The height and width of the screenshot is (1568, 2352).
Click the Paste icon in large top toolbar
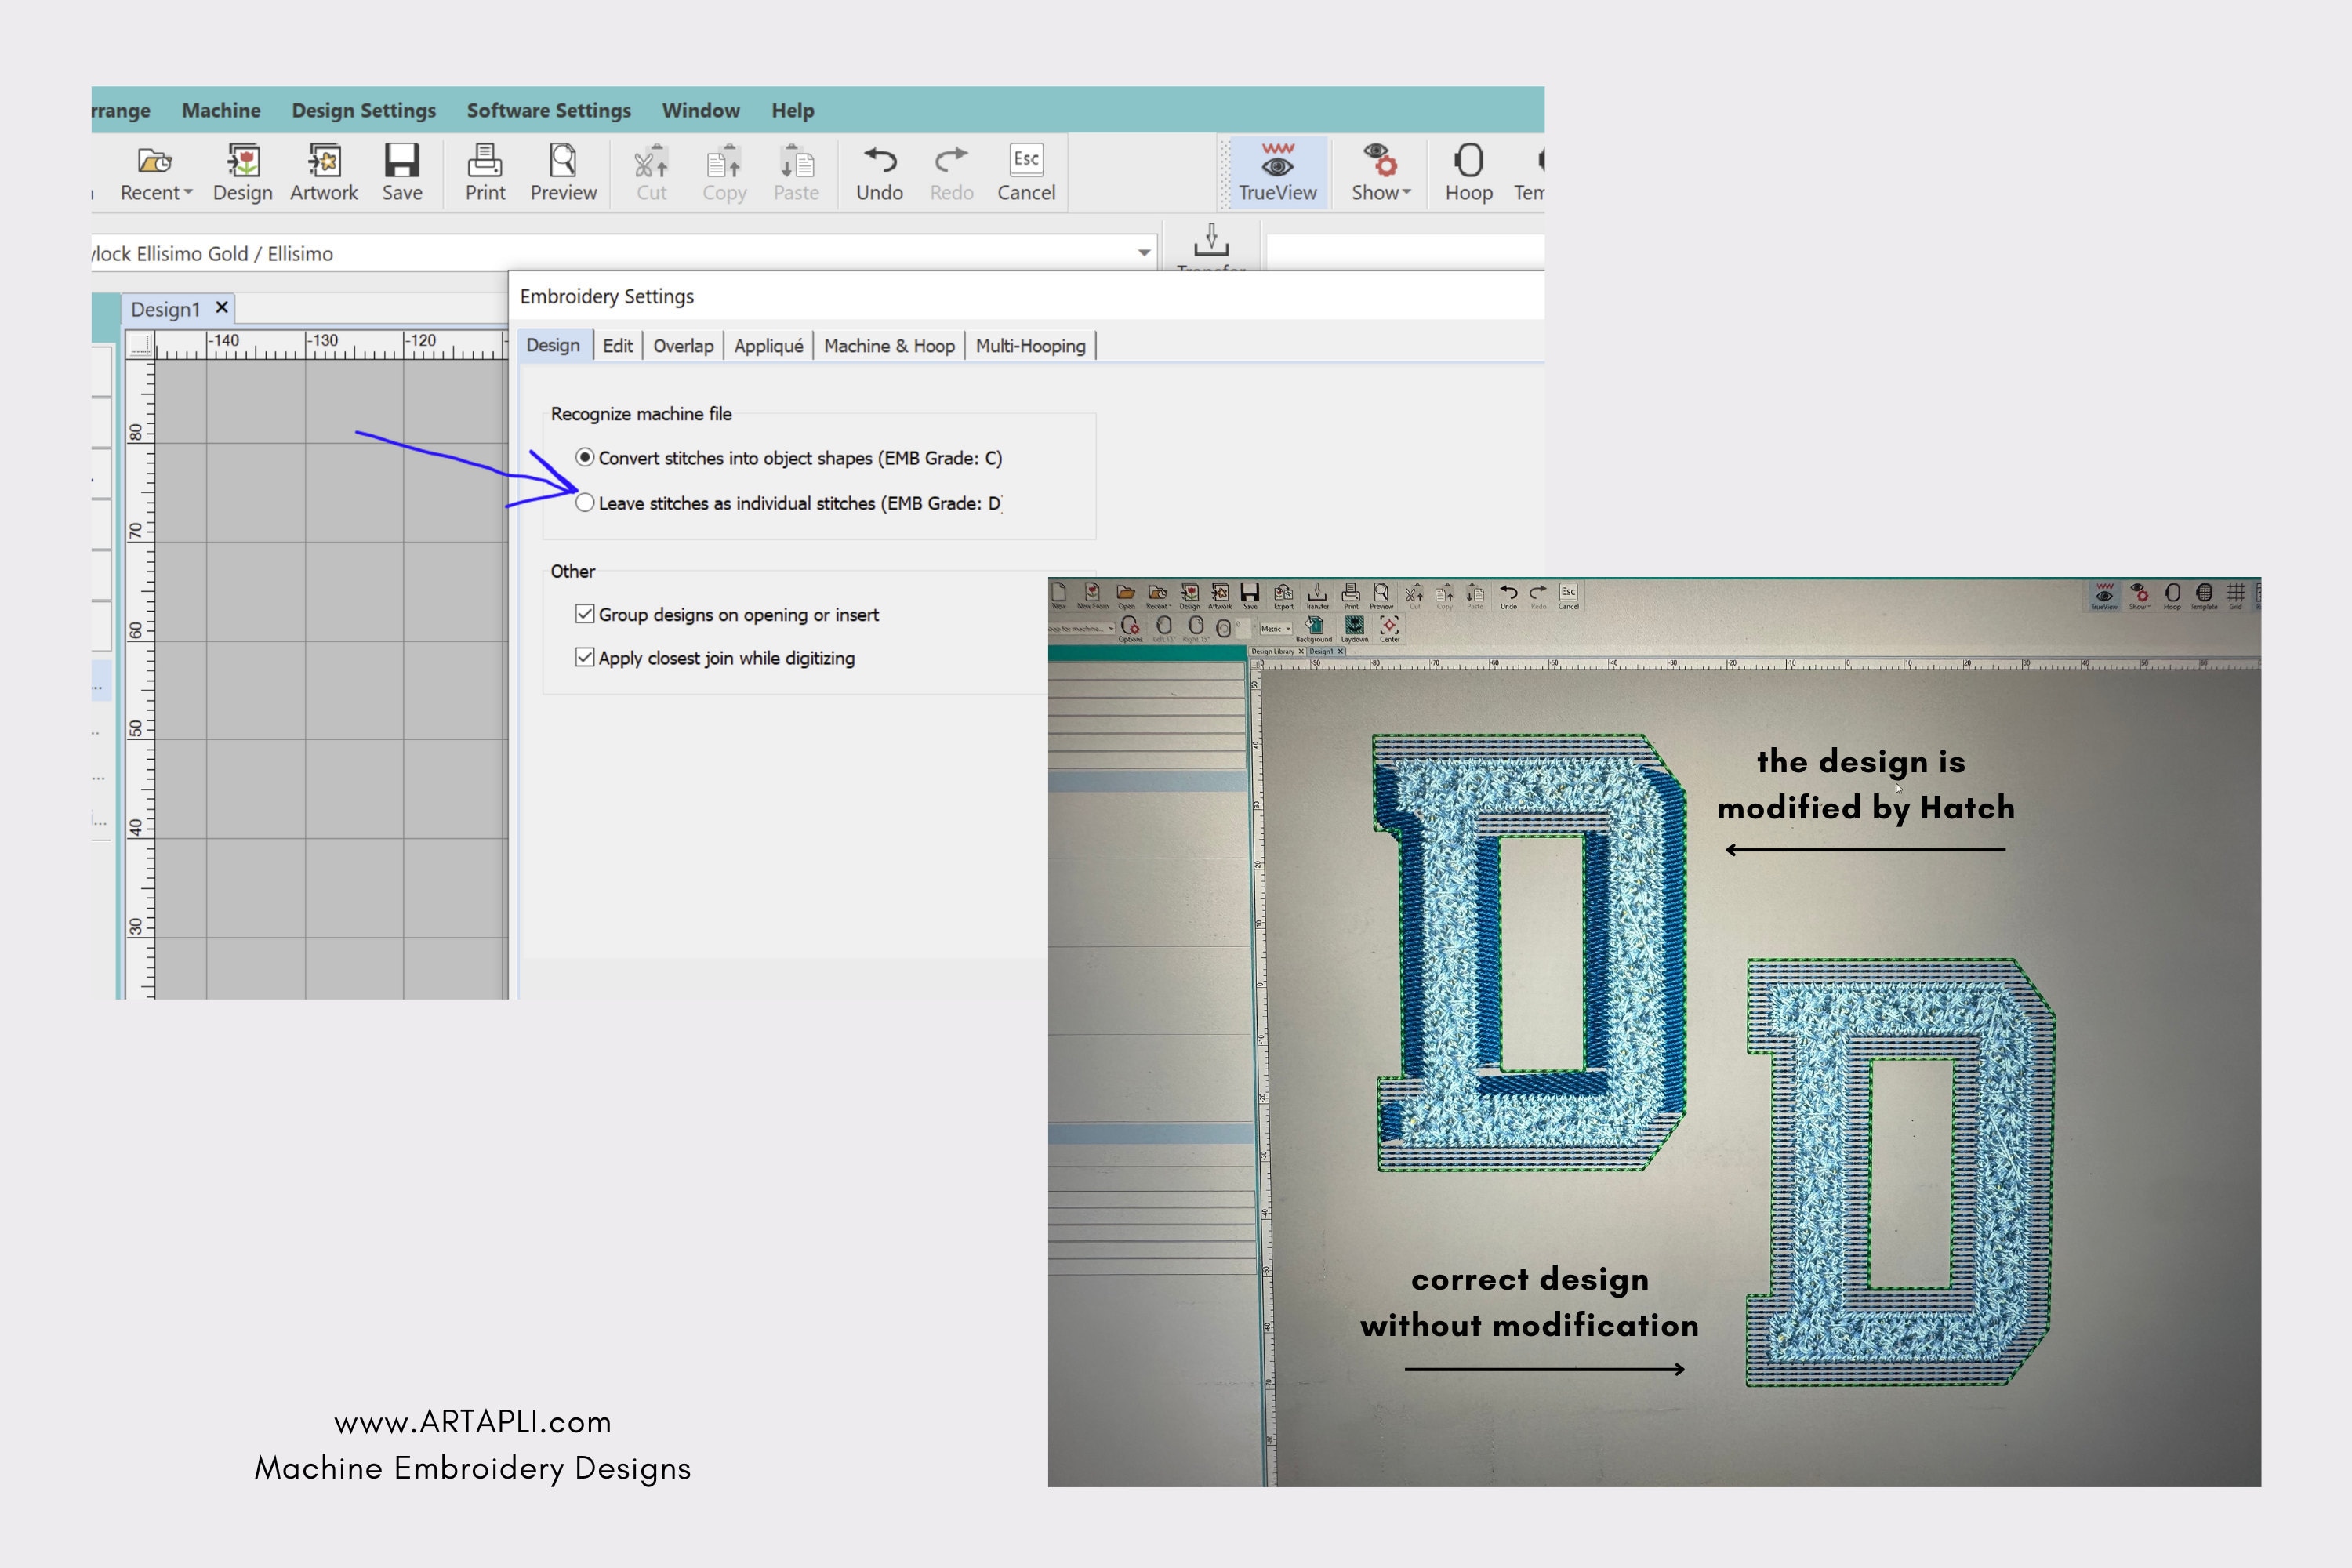(x=796, y=173)
